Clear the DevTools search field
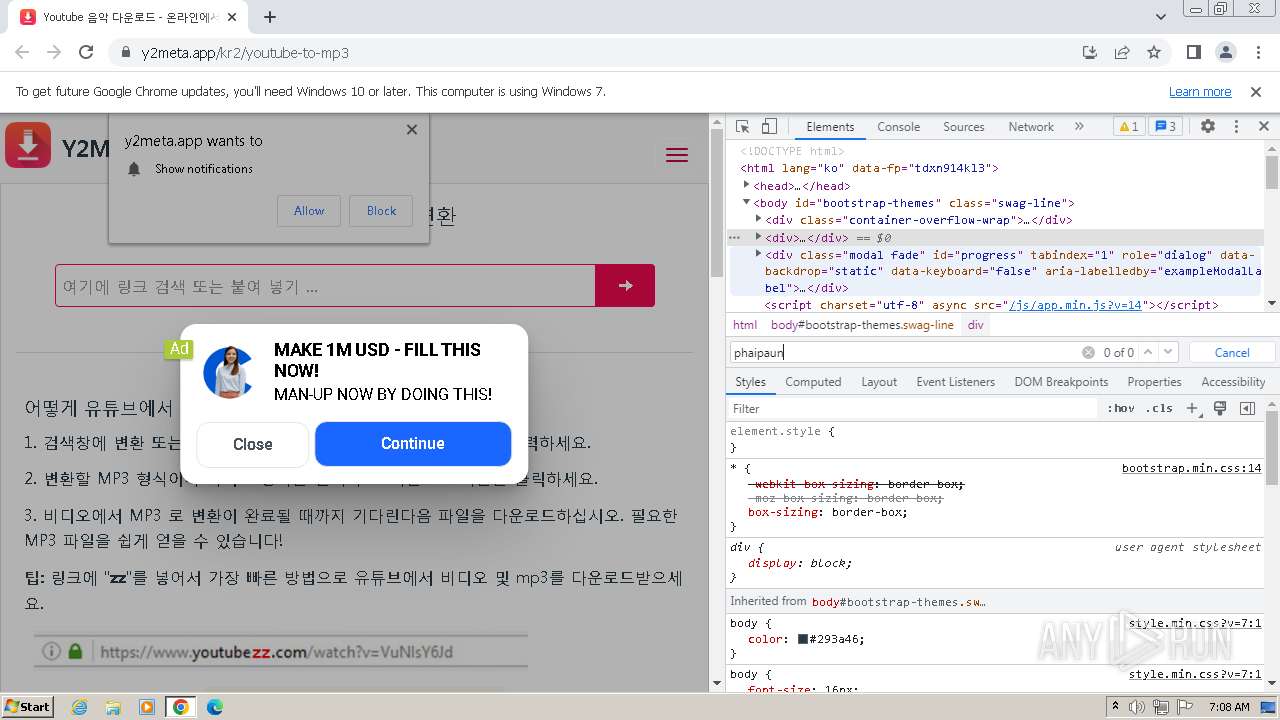Viewport: 1280px width, 720px height. (x=1088, y=352)
